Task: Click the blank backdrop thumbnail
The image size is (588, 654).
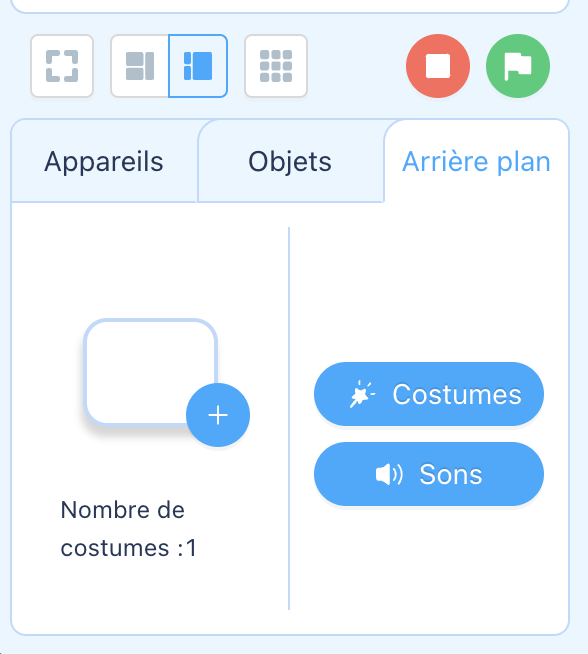Action: point(150,372)
